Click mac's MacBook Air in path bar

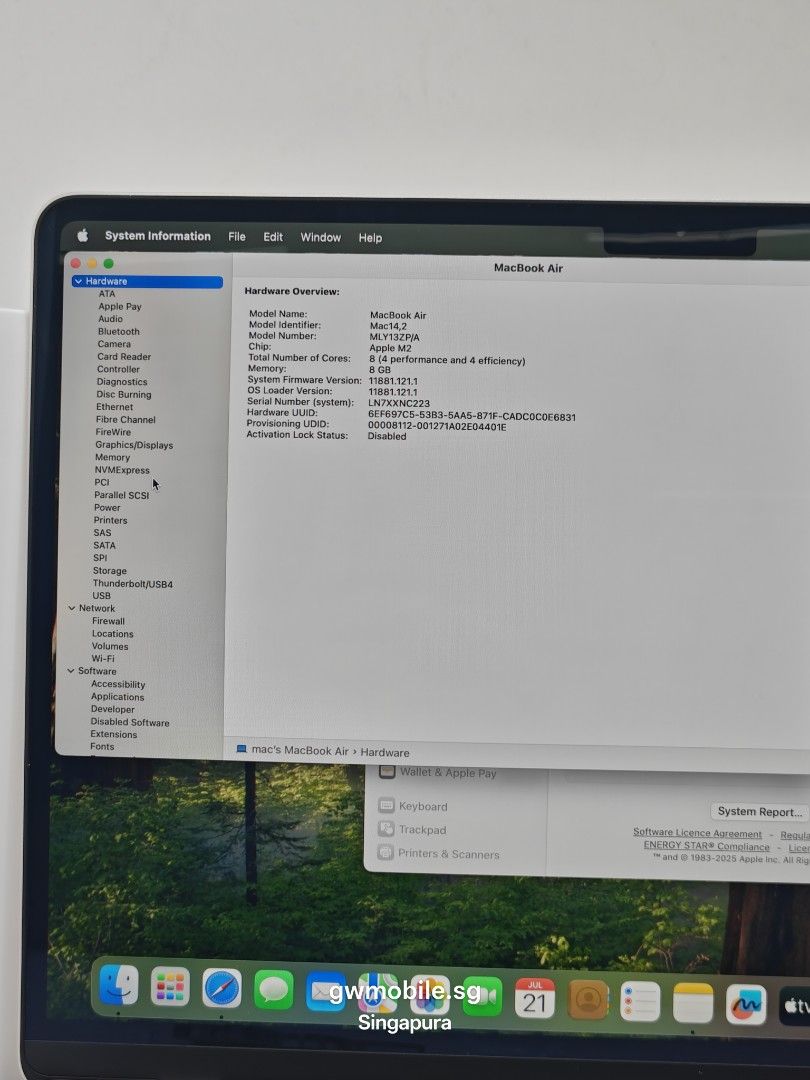tap(300, 751)
